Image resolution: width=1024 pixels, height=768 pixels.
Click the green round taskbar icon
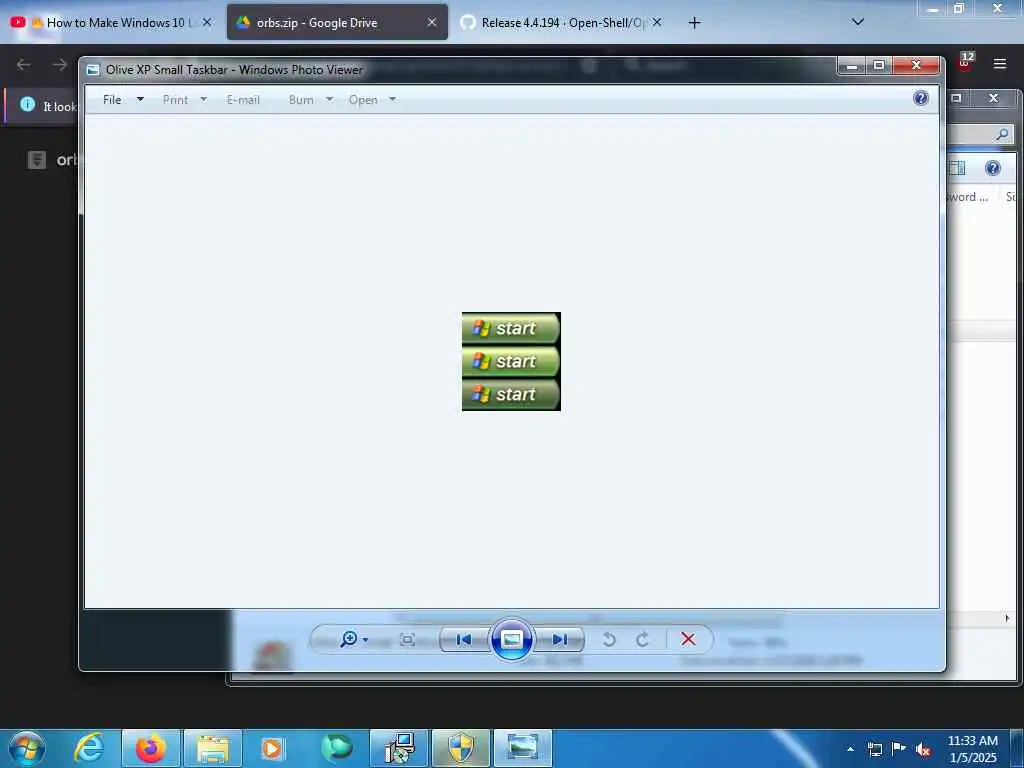[336, 748]
